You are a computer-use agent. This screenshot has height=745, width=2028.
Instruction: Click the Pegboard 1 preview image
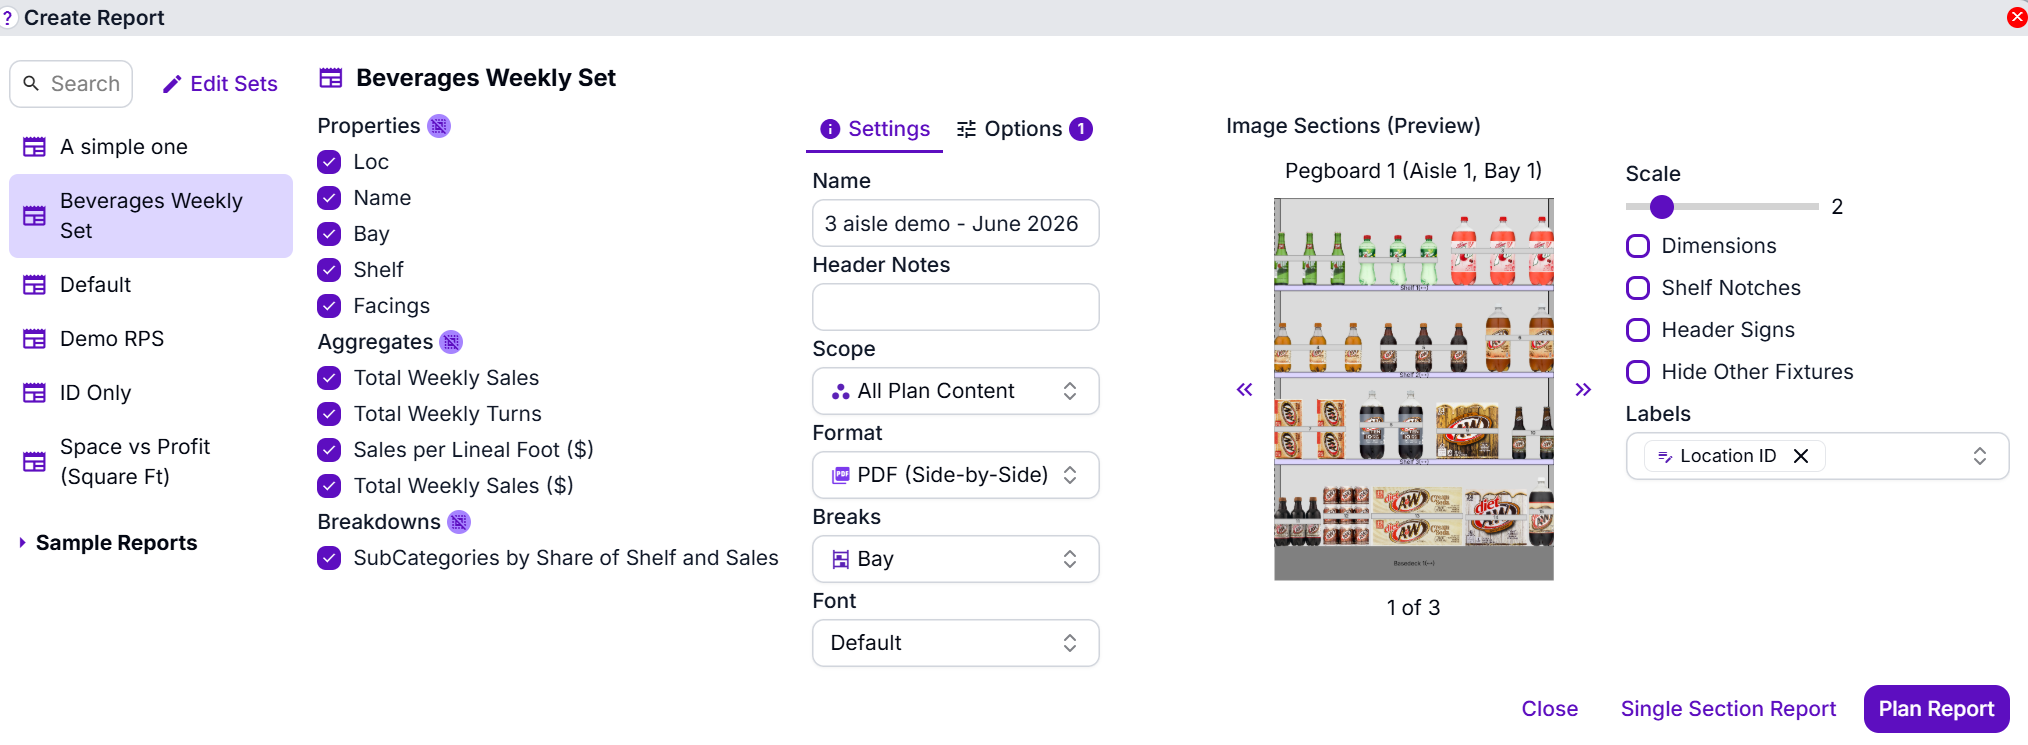click(x=1413, y=389)
